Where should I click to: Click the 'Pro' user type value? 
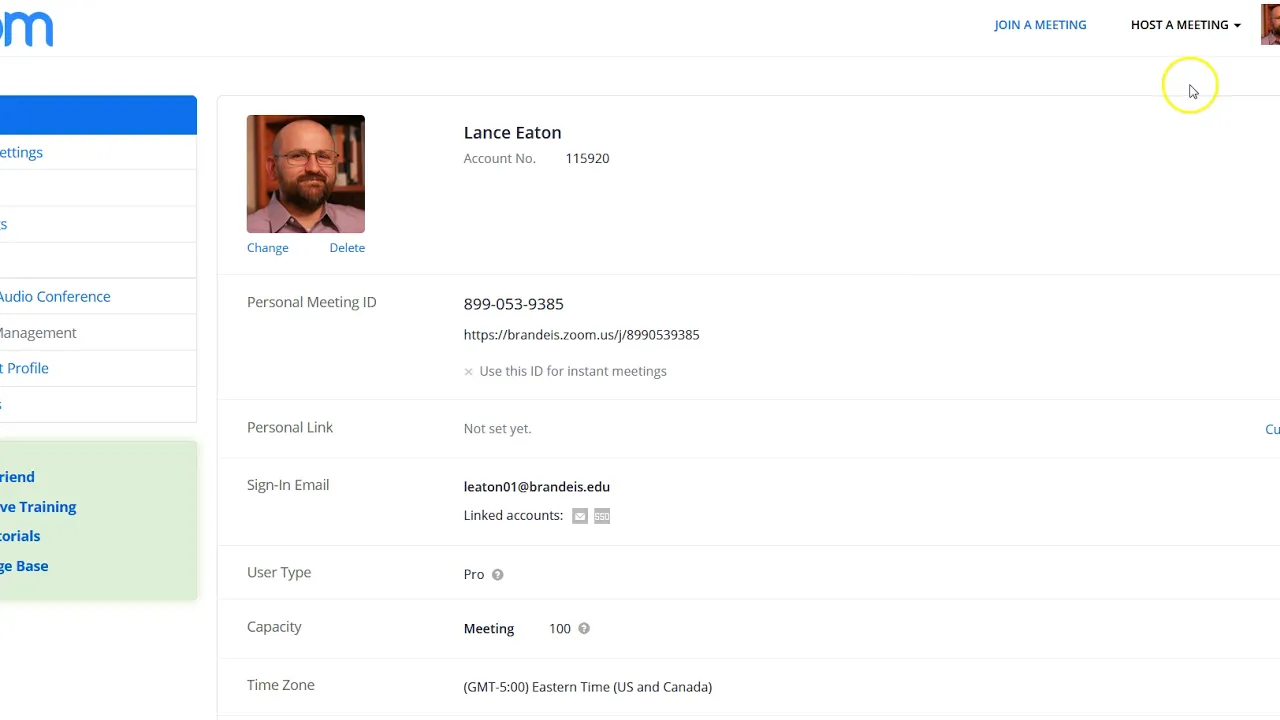tap(474, 574)
